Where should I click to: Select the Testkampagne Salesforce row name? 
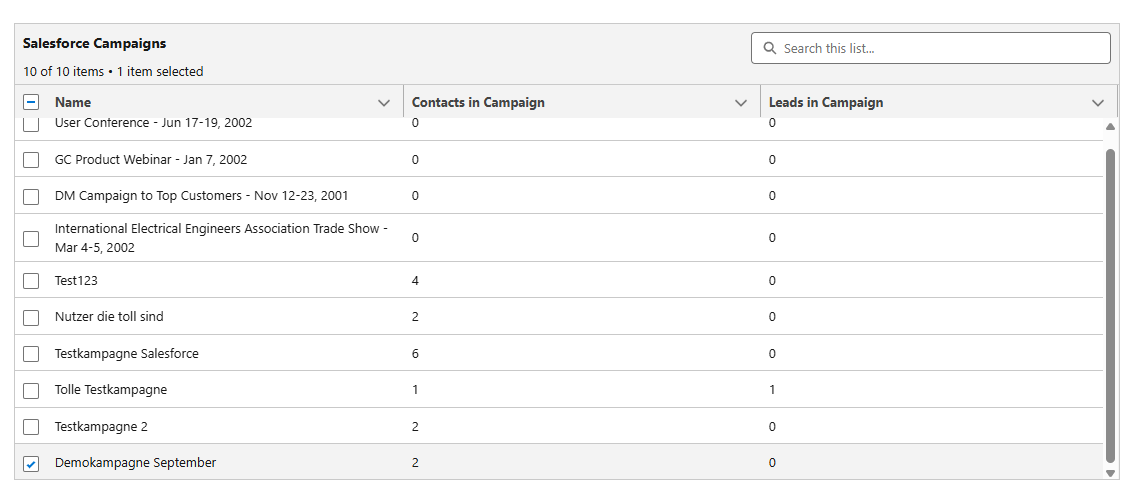click(x=127, y=354)
